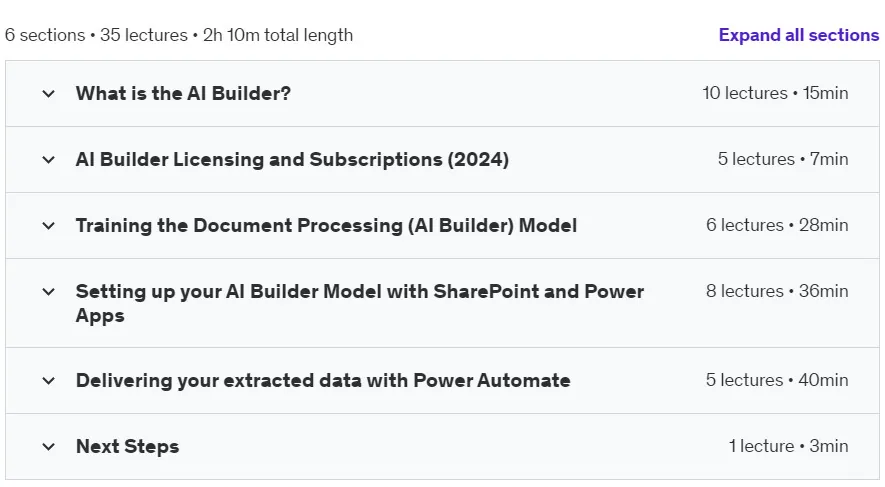Expand Training the Document Processing Model chevron
Viewport: 885px width, 487px height.
49,226
